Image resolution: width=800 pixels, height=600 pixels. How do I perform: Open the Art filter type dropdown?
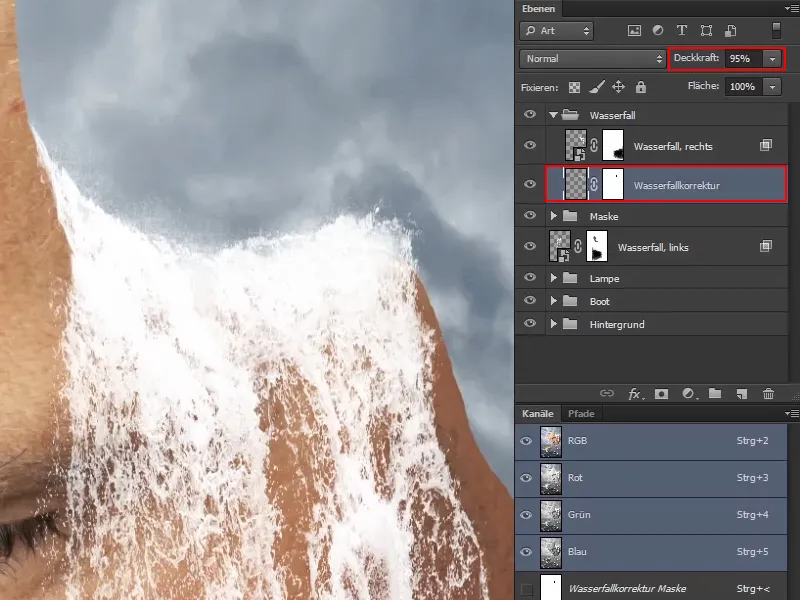click(557, 31)
